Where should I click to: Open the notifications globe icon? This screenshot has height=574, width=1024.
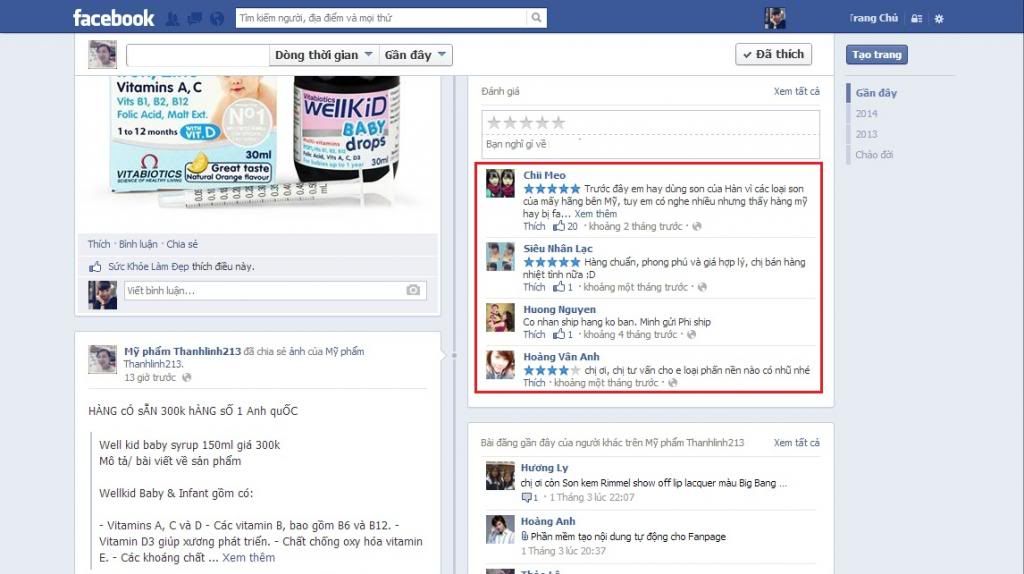(x=215, y=18)
